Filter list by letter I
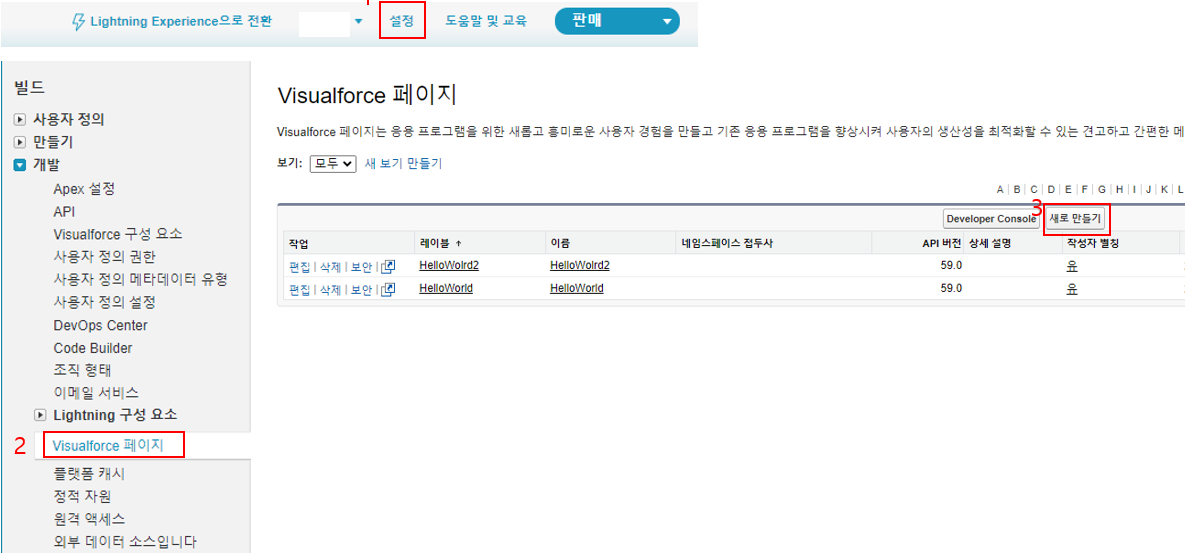The width and height of the screenshot is (1185, 555). tap(1134, 189)
